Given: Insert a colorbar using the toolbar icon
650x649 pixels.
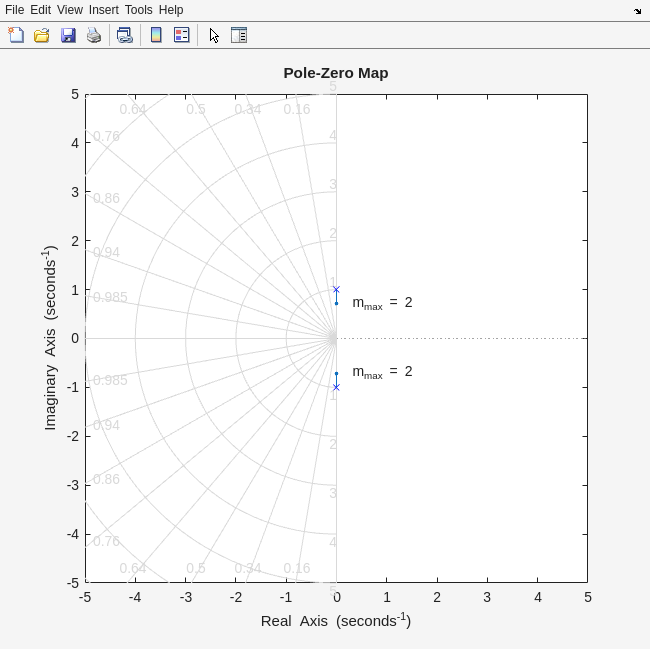Looking at the screenshot, I should (x=156, y=35).
